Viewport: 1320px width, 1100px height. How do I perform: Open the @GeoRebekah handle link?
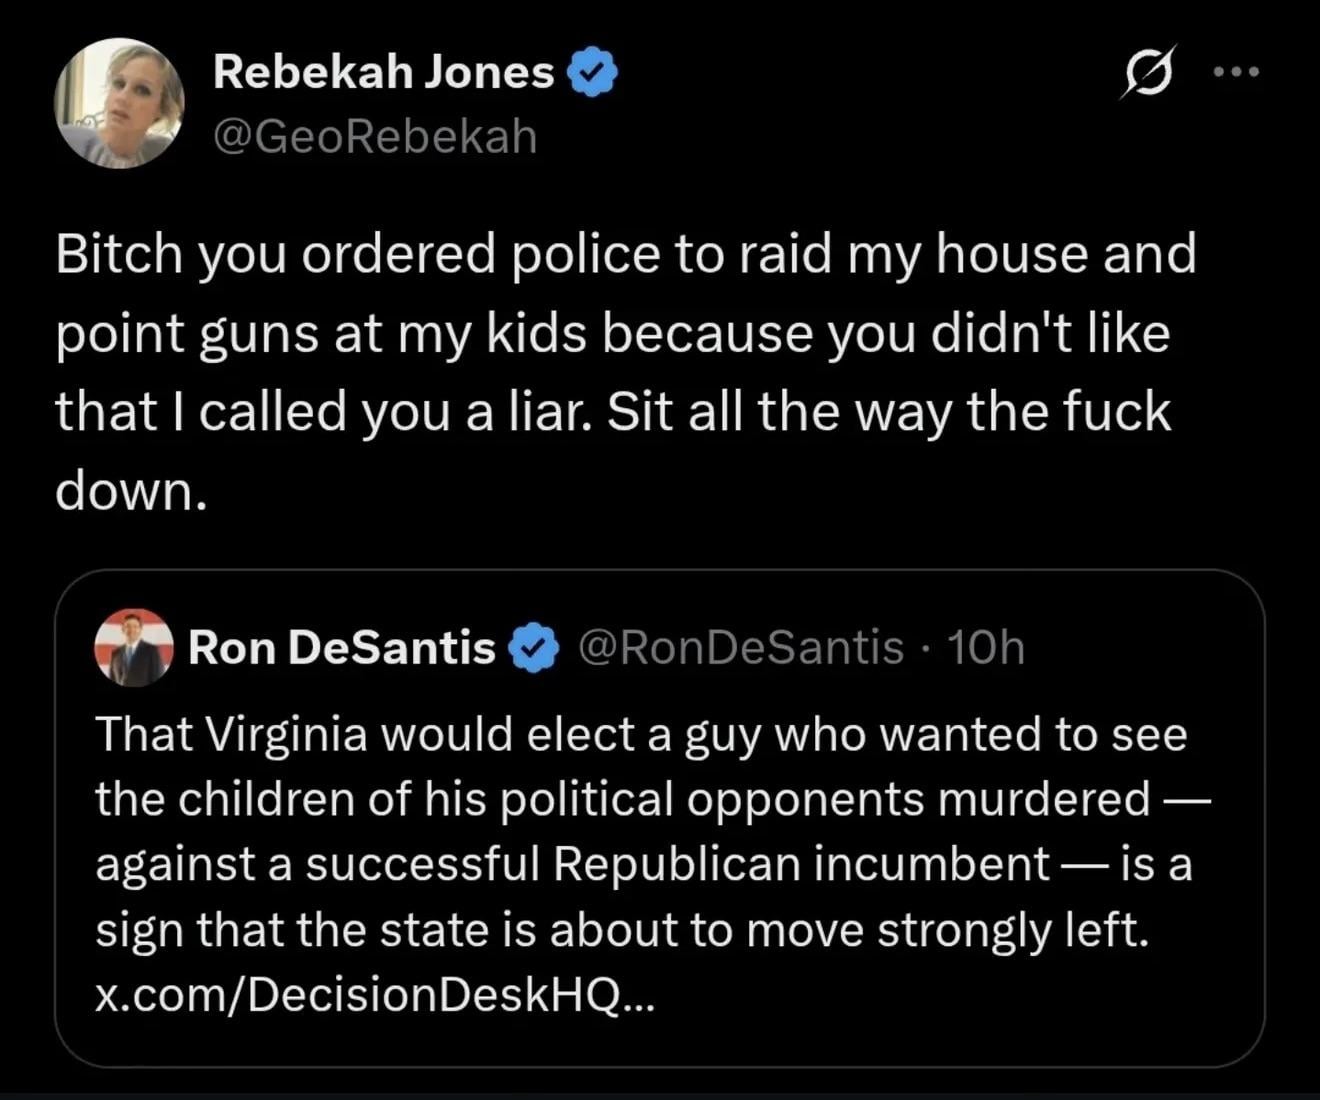click(375, 136)
